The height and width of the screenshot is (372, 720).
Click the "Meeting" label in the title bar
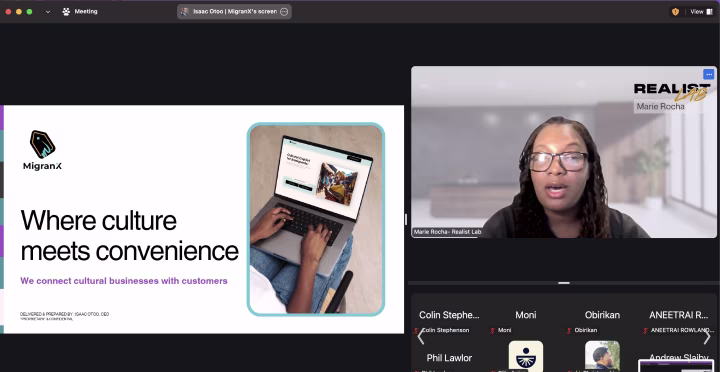(86, 11)
